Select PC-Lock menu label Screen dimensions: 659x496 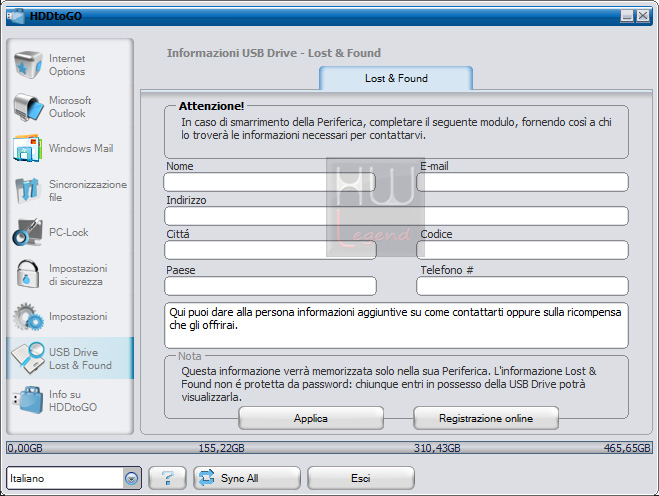[69, 232]
